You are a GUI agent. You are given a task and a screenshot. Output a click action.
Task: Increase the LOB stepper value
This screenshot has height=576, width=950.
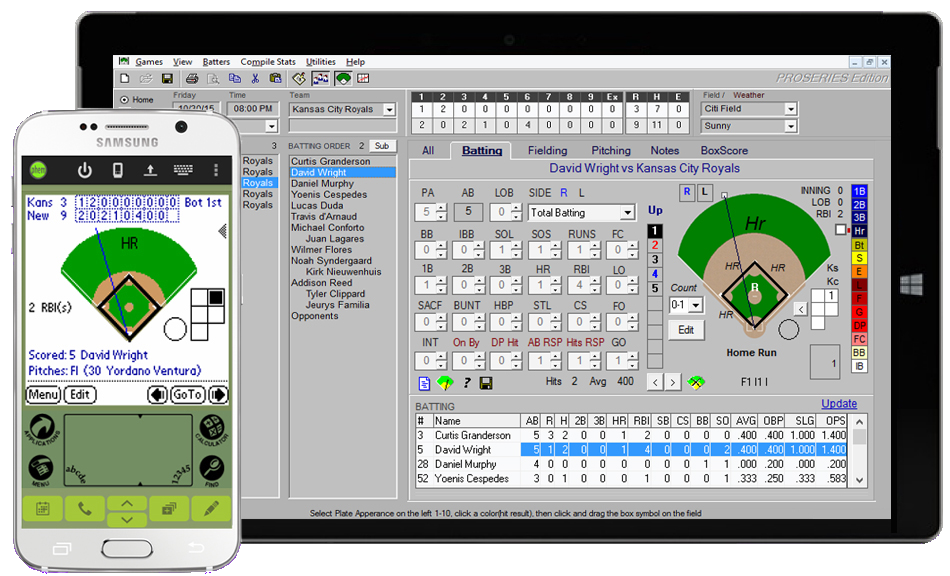click(x=516, y=208)
